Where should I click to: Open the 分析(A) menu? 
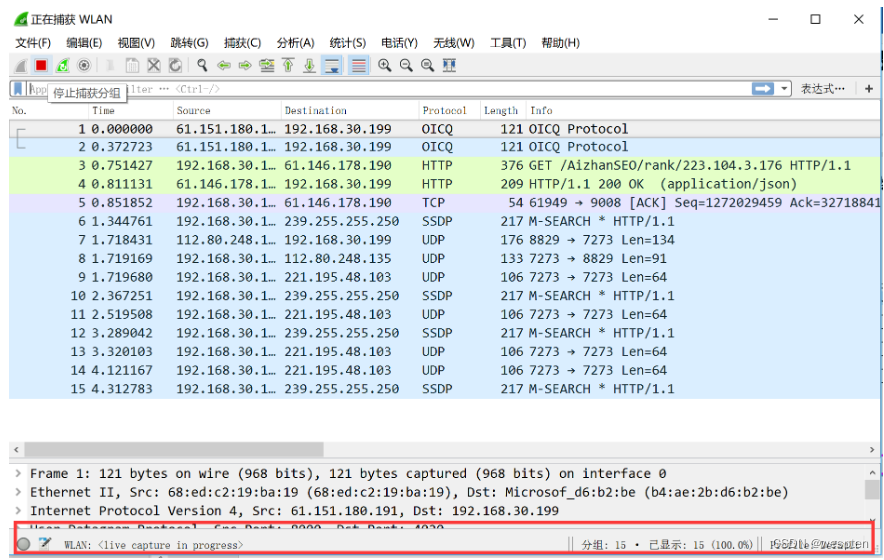click(x=295, y=43)
